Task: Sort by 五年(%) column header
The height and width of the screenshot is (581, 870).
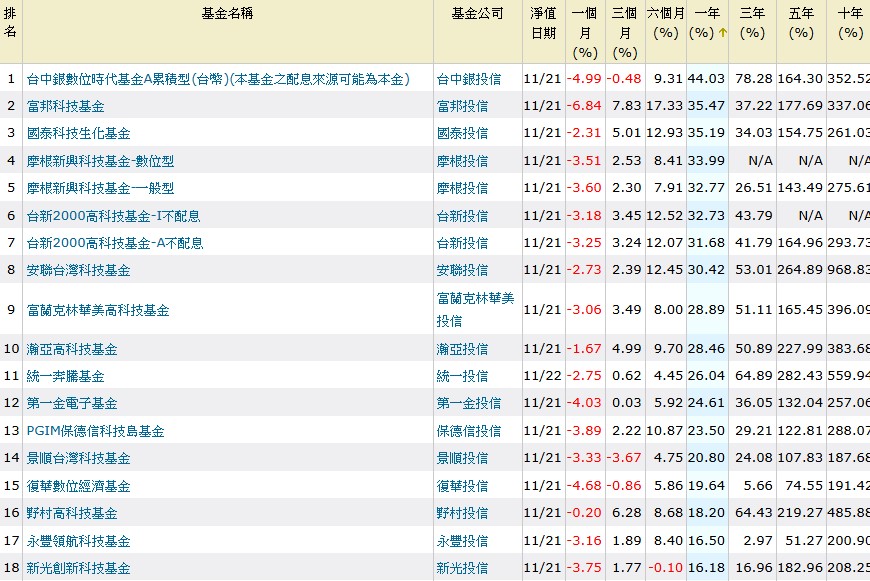Action: pos(801,23)
